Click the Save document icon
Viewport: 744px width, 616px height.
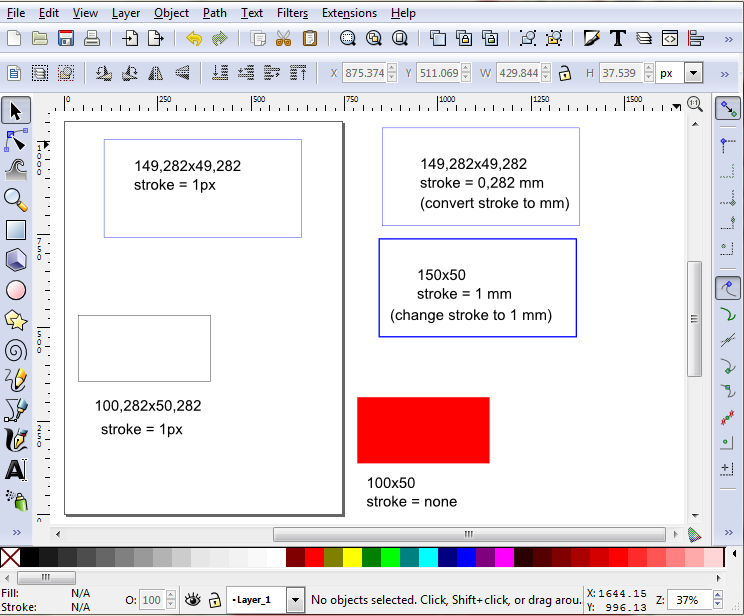click(66, 39)
